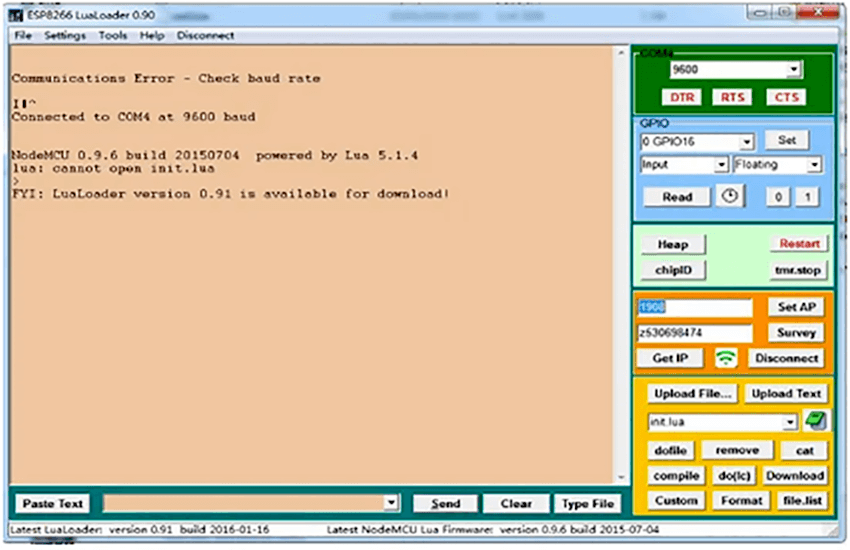
Task: Click the Custom button
Action: (676, 501)
